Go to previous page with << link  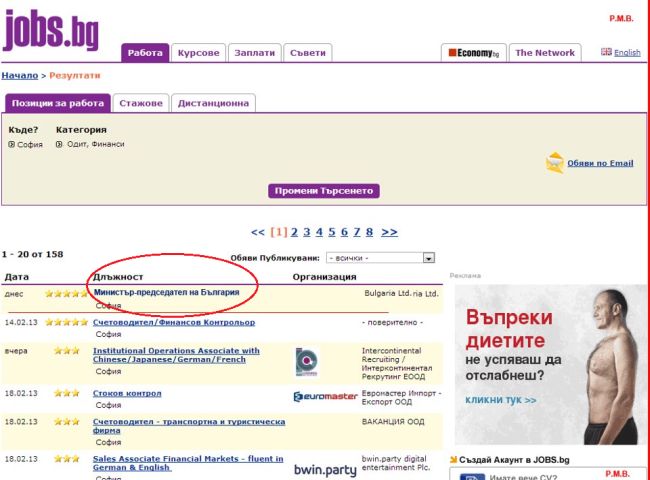tap(258, 232)
